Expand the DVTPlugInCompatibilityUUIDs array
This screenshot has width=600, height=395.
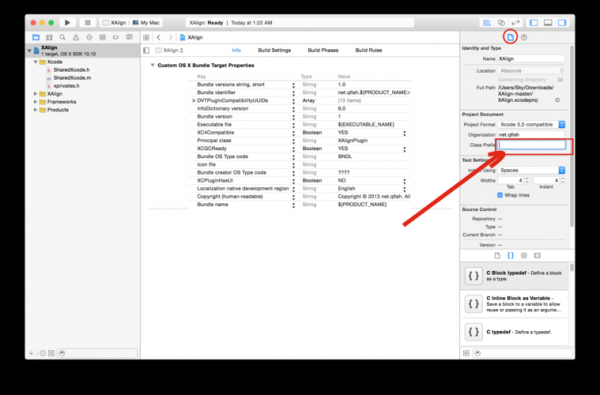click(x=194, y=100)
